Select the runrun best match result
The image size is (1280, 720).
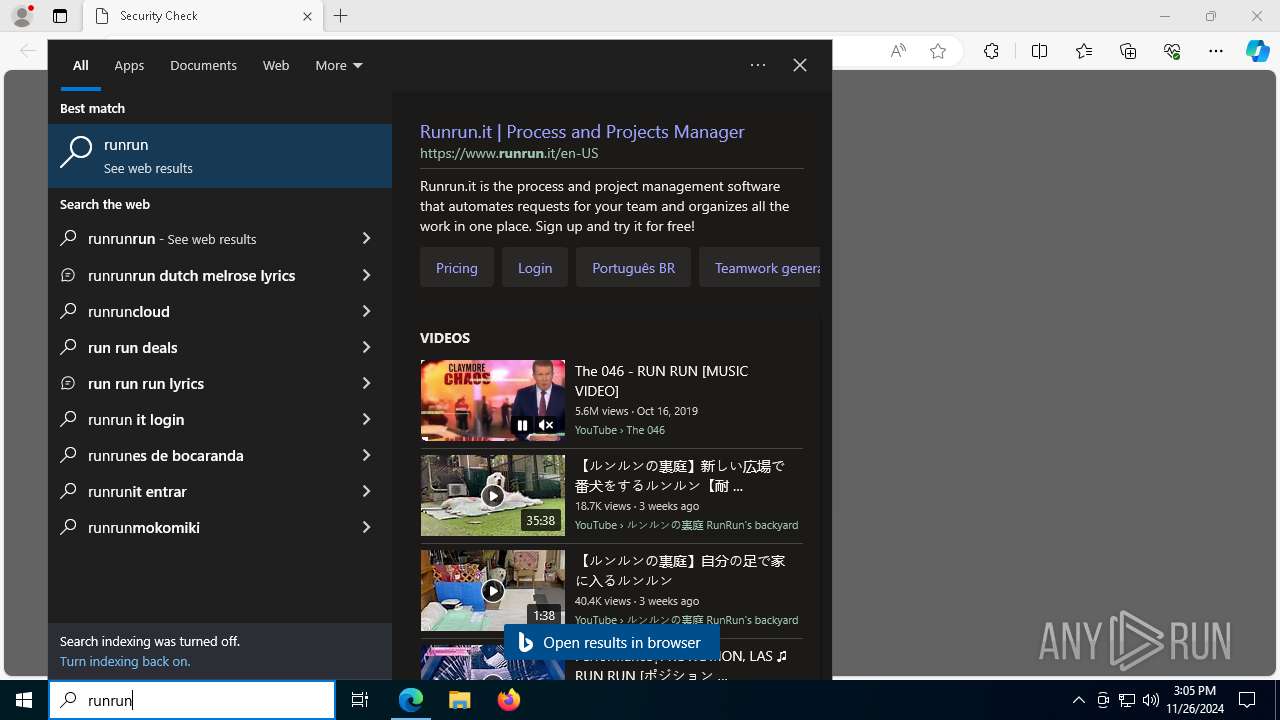click(x=220, y=156)
